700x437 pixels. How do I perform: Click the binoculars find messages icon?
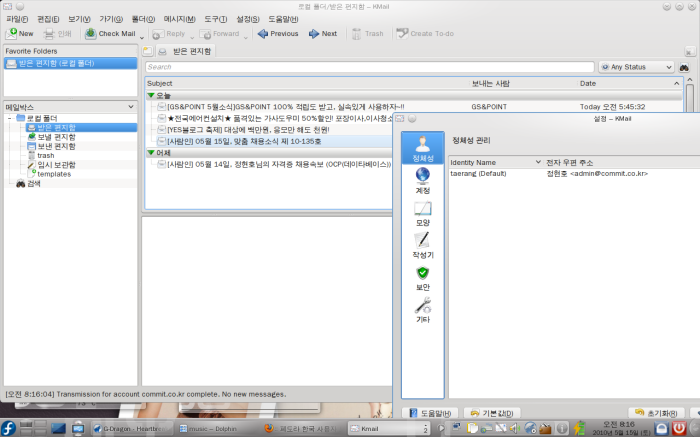pos(684,67)
